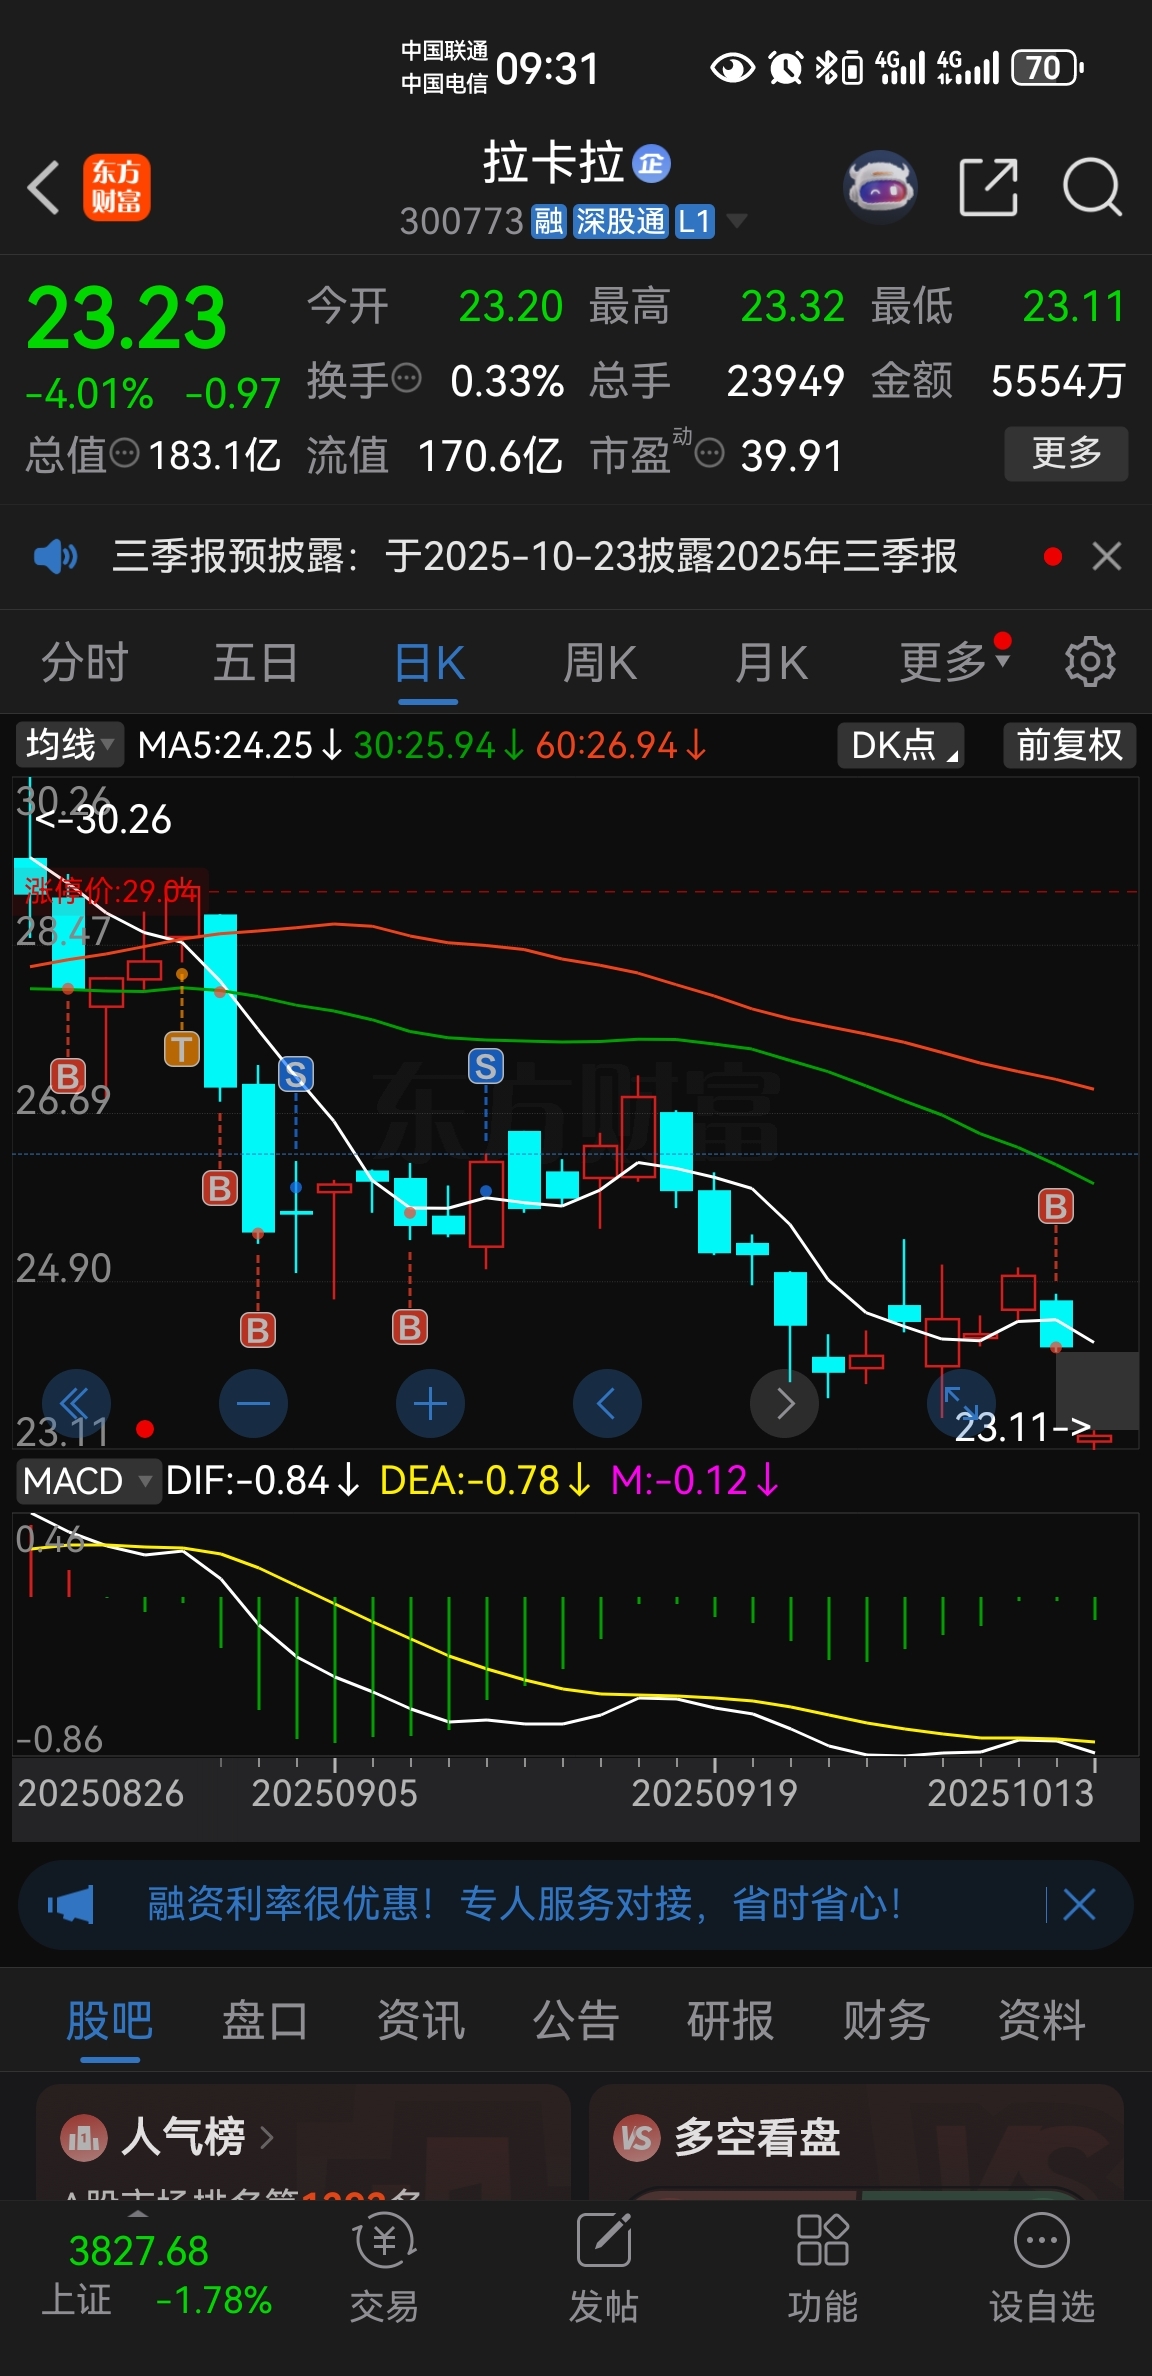Open the robot AI assistant icon
The image size is (1152, 2376).
pos(880,187)
